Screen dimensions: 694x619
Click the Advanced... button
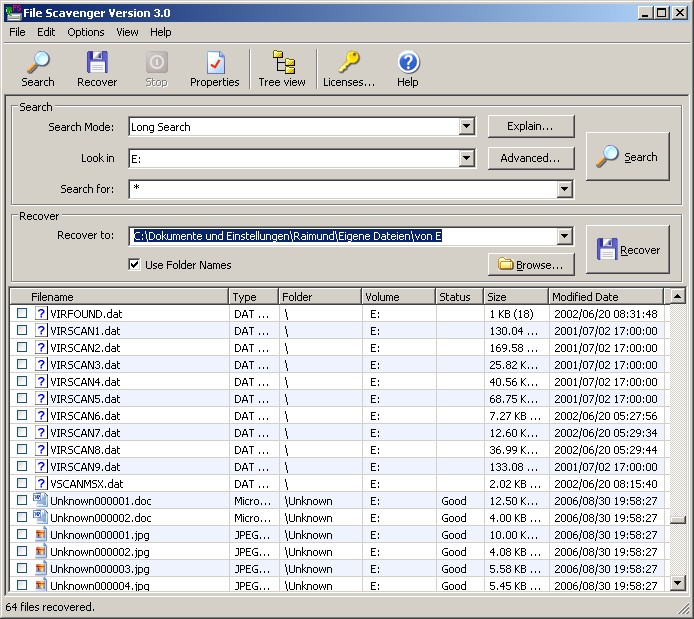click(531, 158)
